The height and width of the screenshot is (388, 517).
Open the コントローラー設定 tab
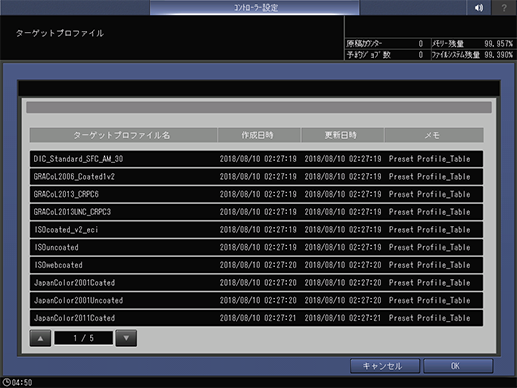[255, 7]
